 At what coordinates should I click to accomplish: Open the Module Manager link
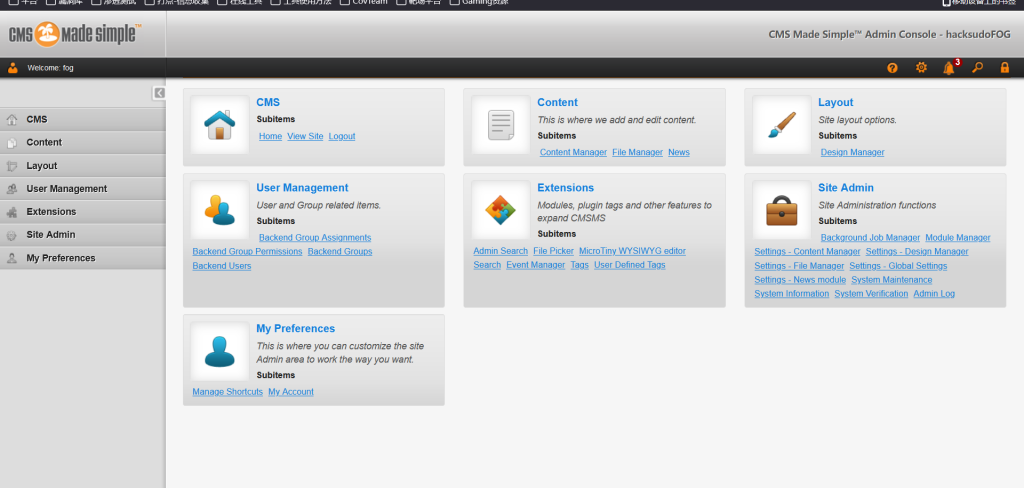pyautogui.click(x=957, y=238)
